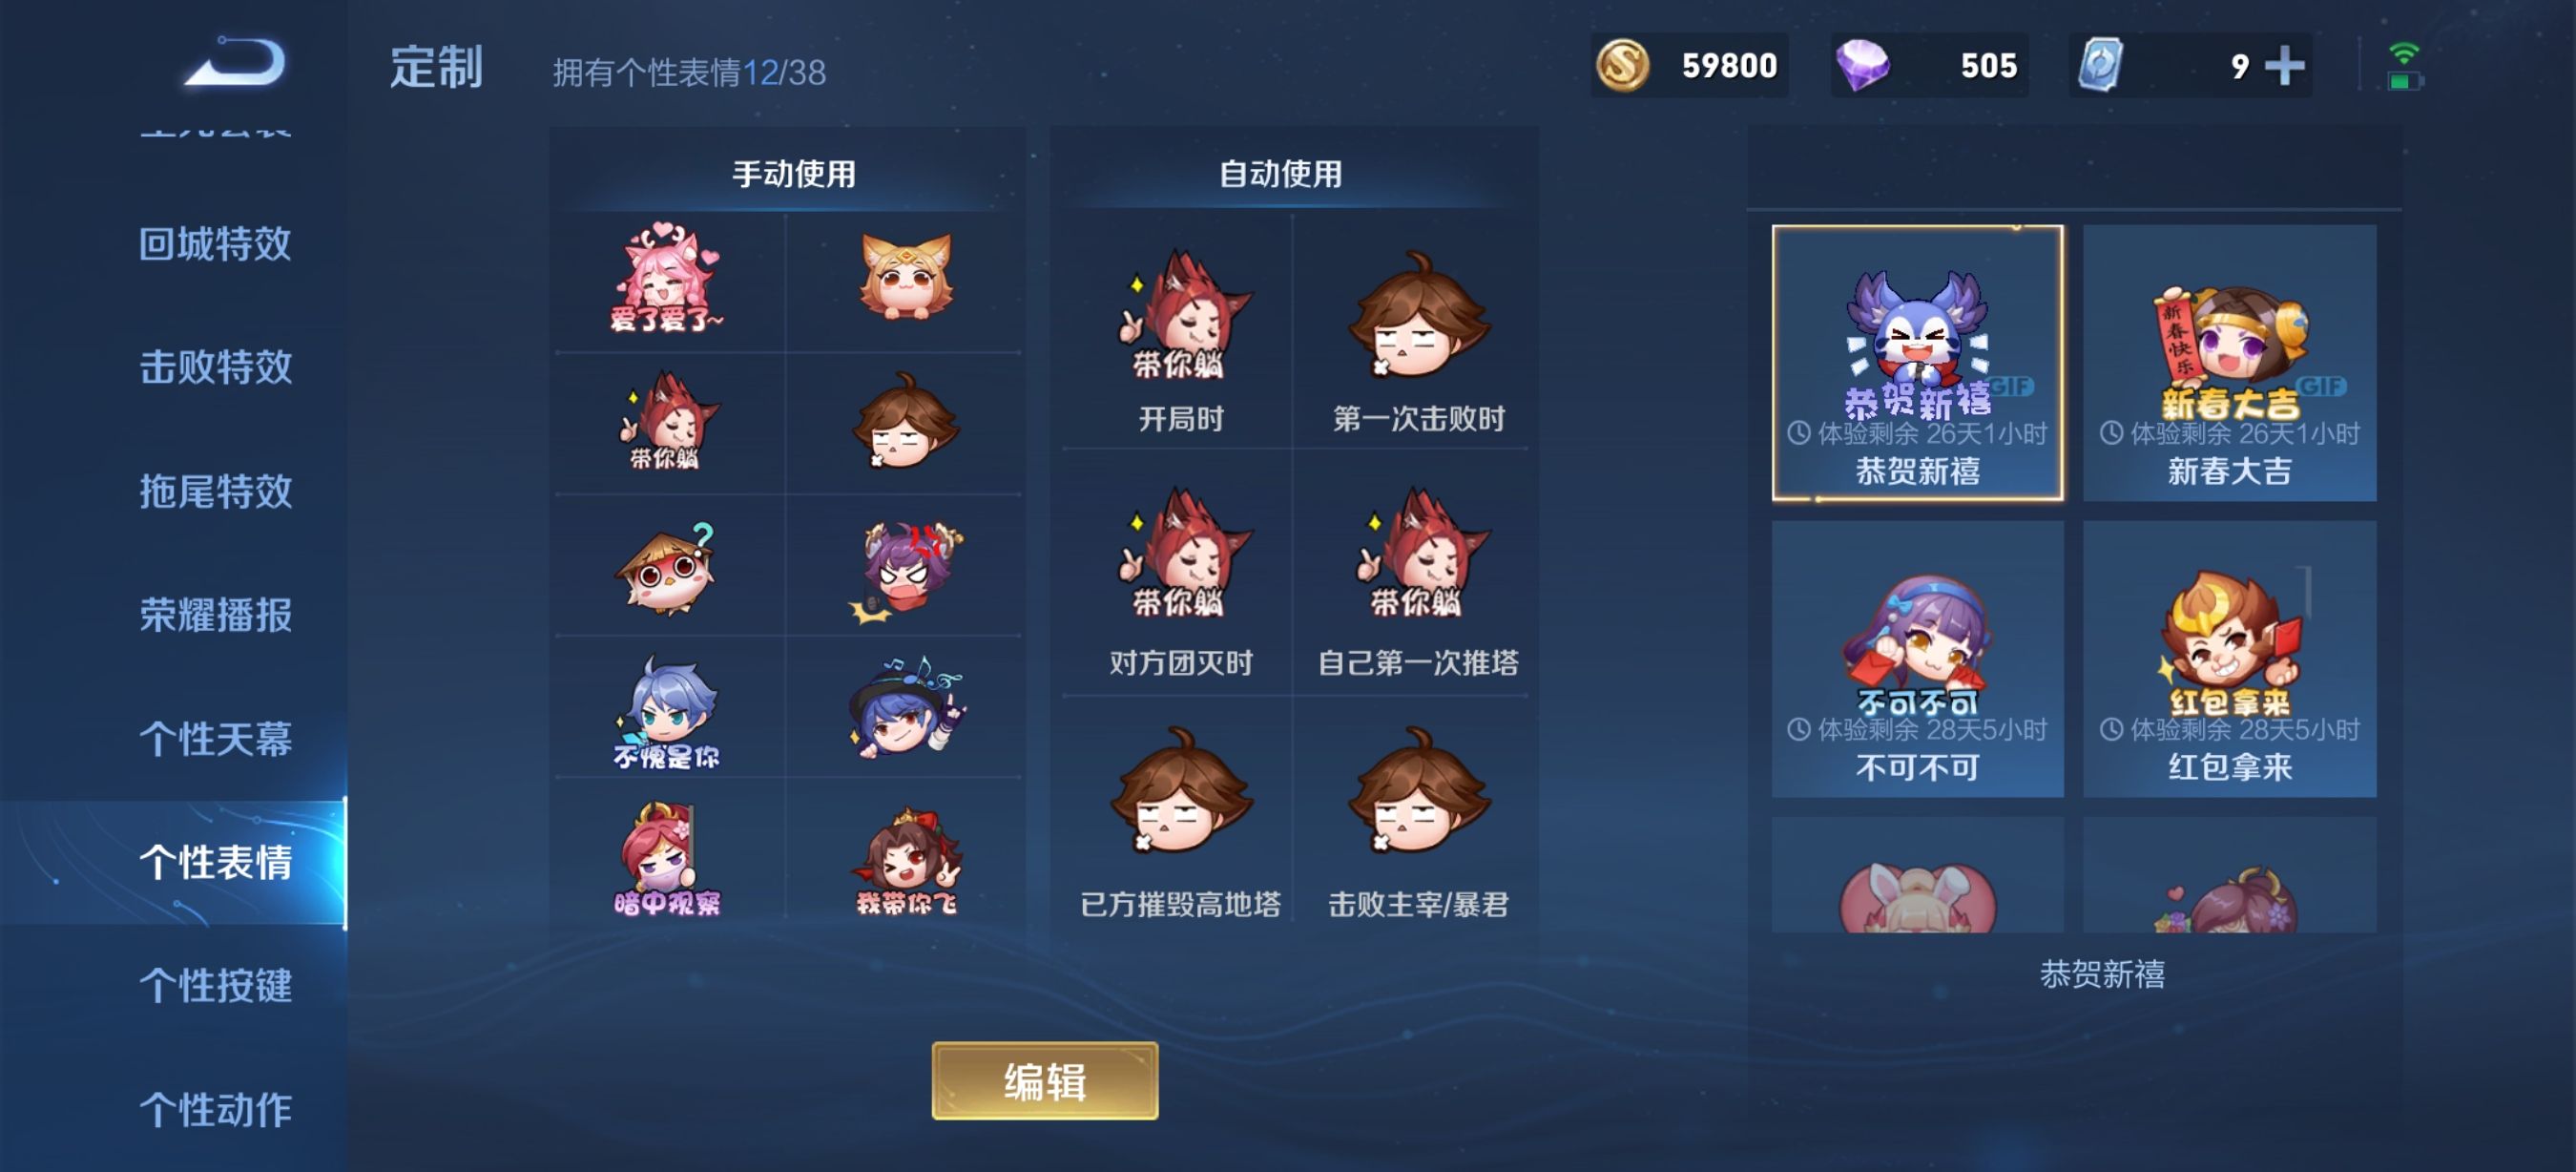Switch to the 个性天幕 section
This screenshot has height=1172, width=2576.
215,739
